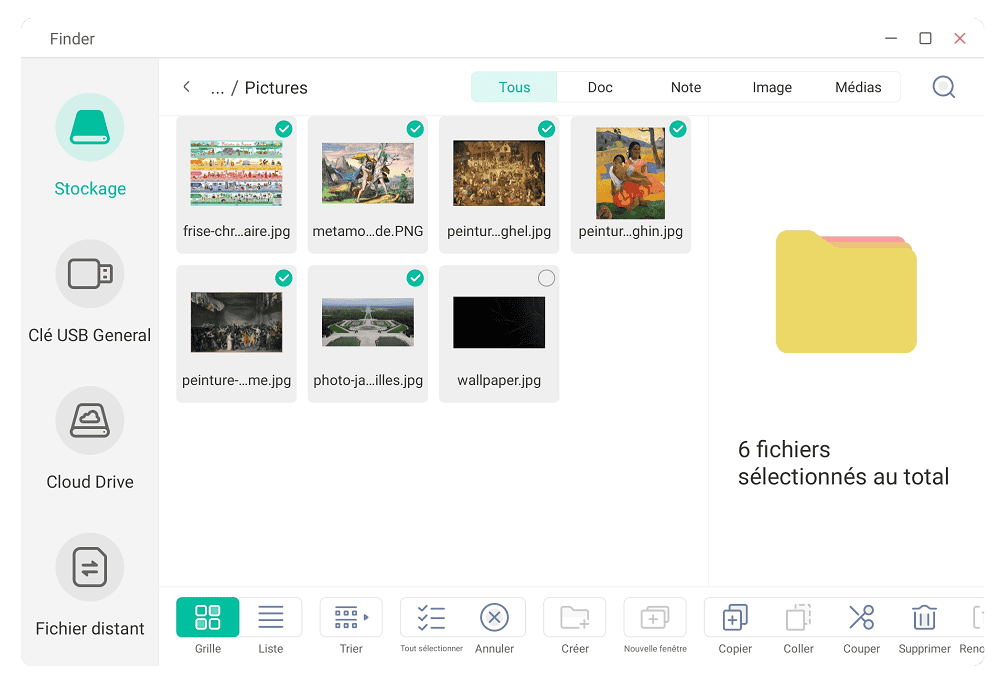1000x687 pixels.
Task: Click the Coller paste icon
Action: pyautogui.click(x=798, y=617)
